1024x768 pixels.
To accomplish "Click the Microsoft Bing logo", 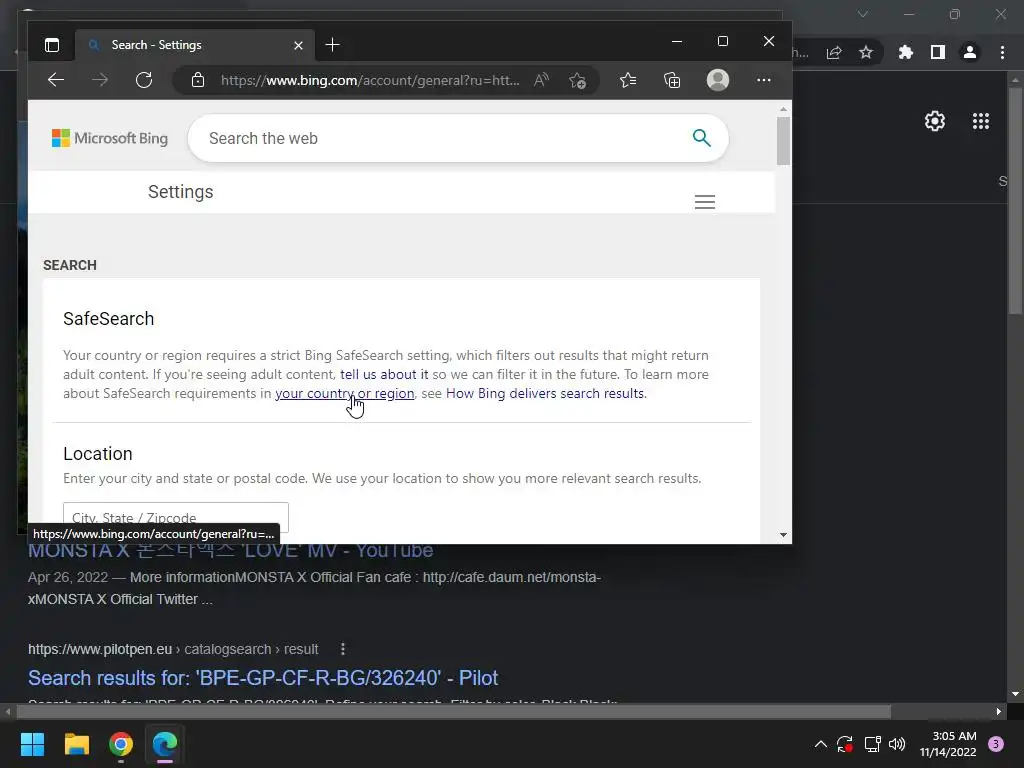I will coord(110,138).
